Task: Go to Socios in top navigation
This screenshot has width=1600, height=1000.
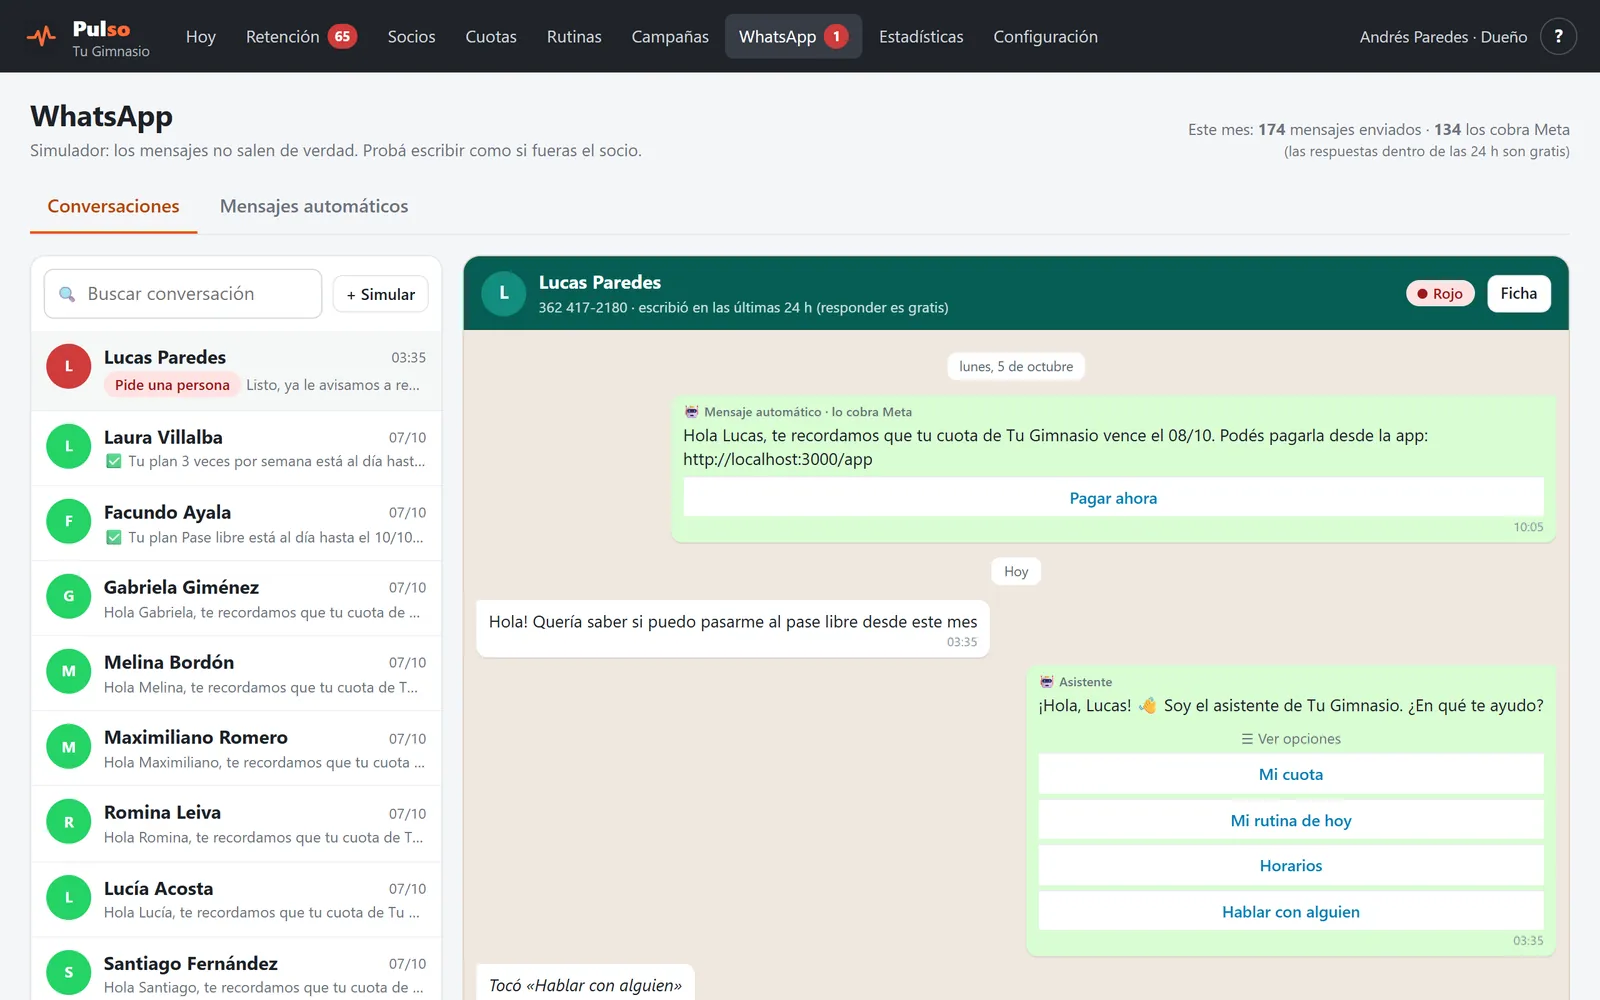Action: click(411, 36)
